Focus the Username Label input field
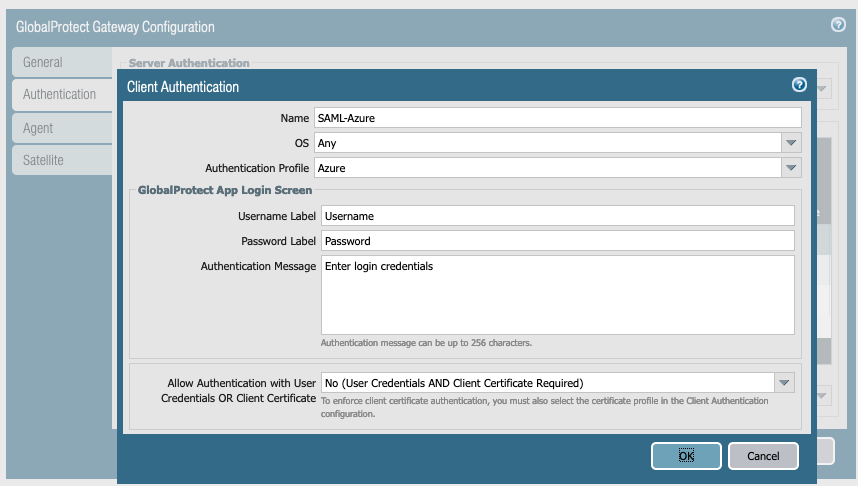The image size is (858, 486). tap(557, 215)
